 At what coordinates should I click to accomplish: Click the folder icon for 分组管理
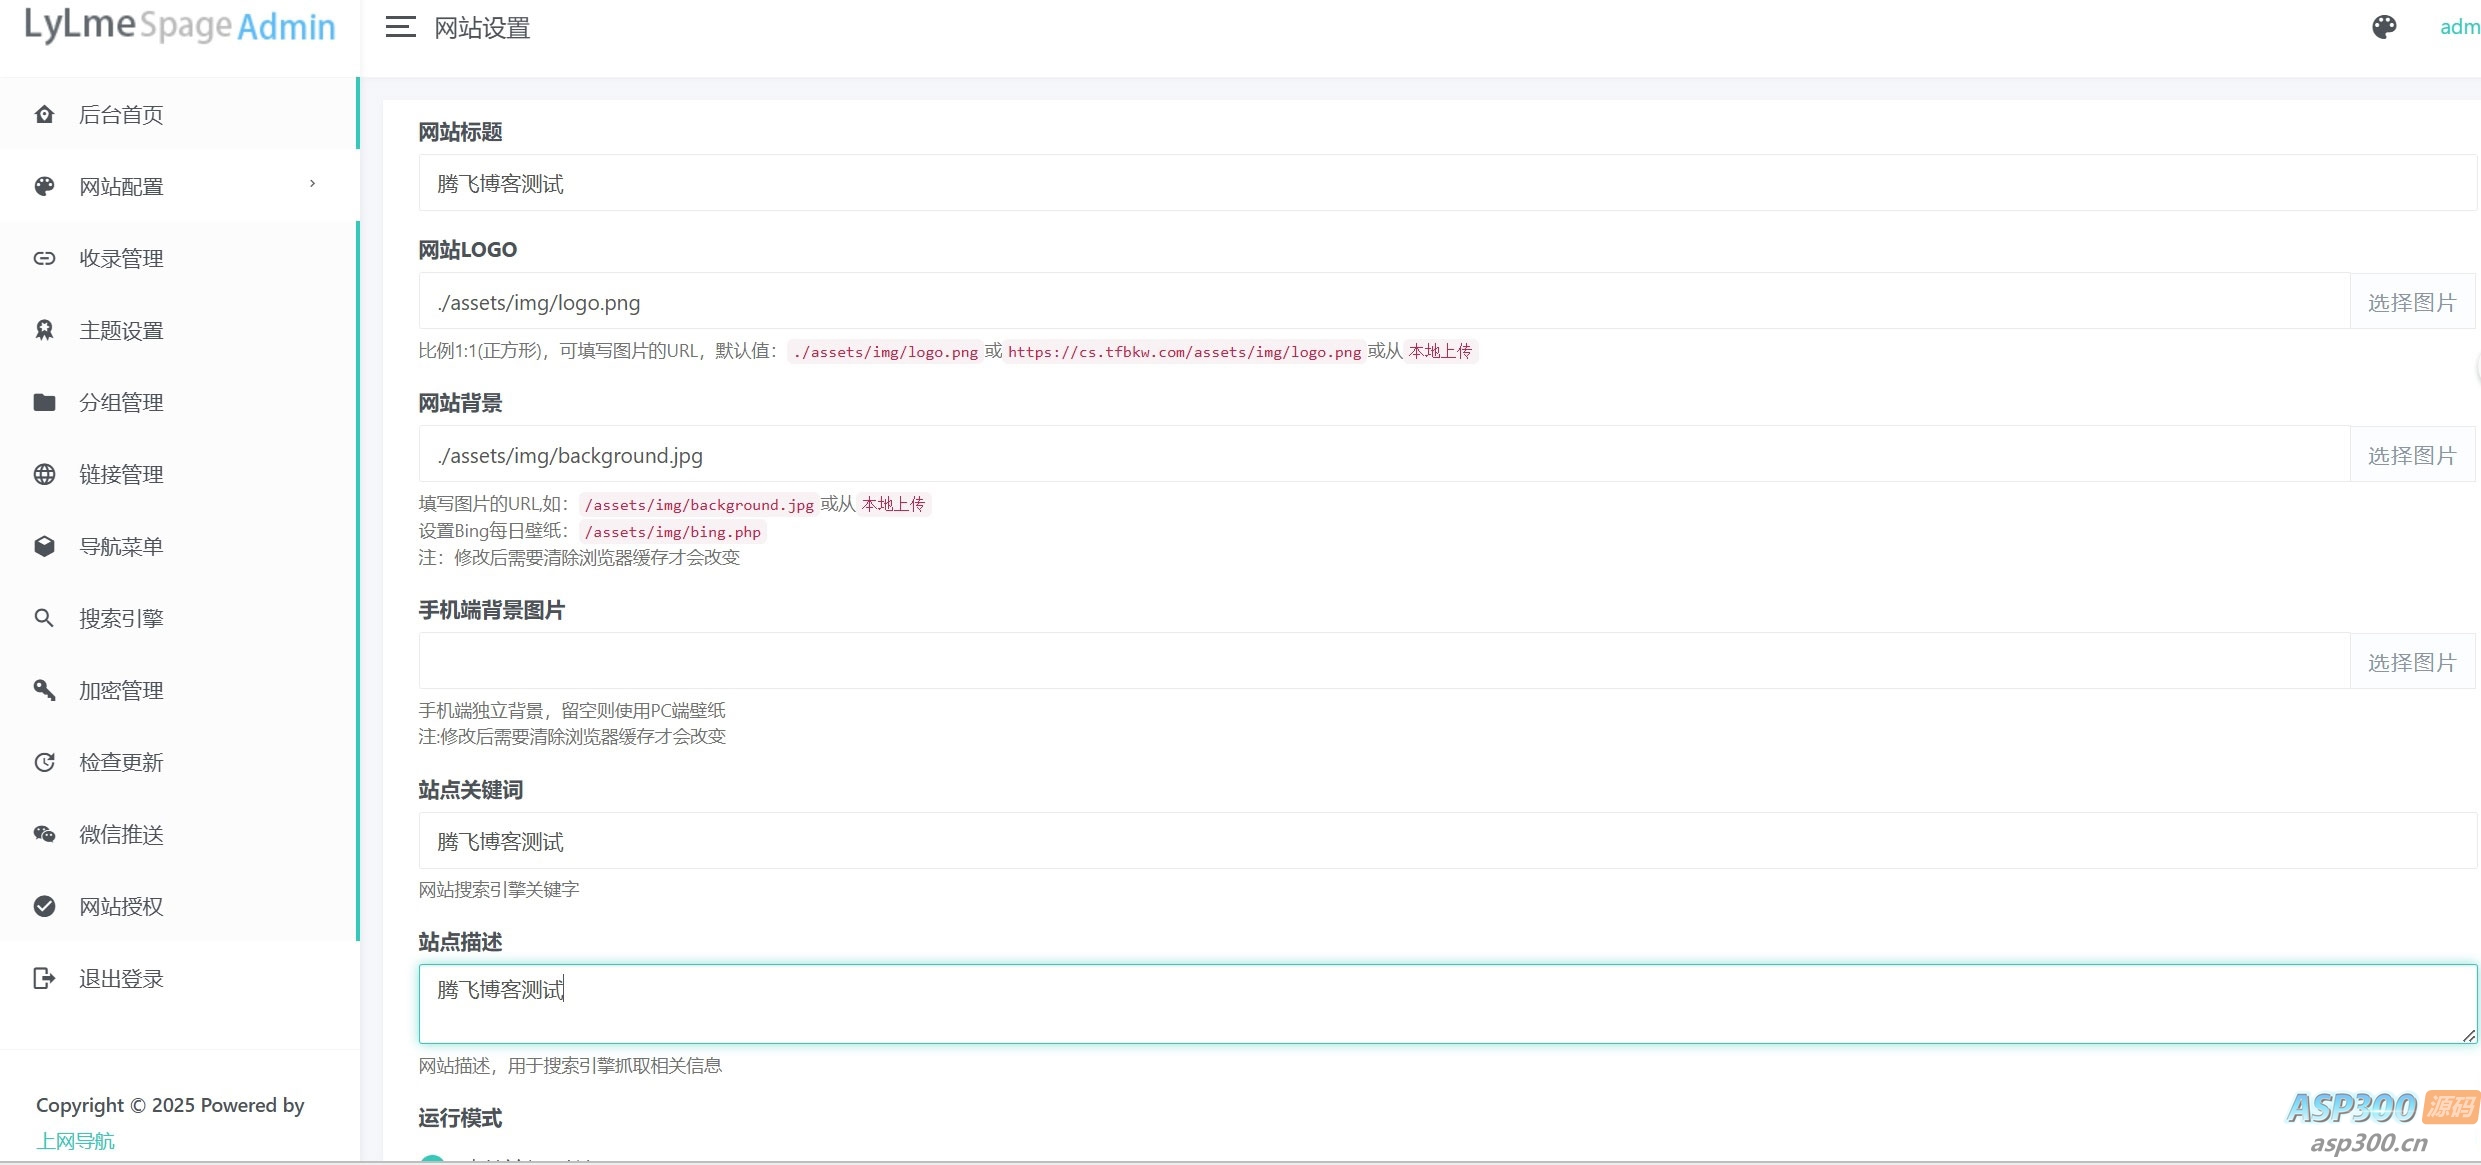(x=44, y=402)
